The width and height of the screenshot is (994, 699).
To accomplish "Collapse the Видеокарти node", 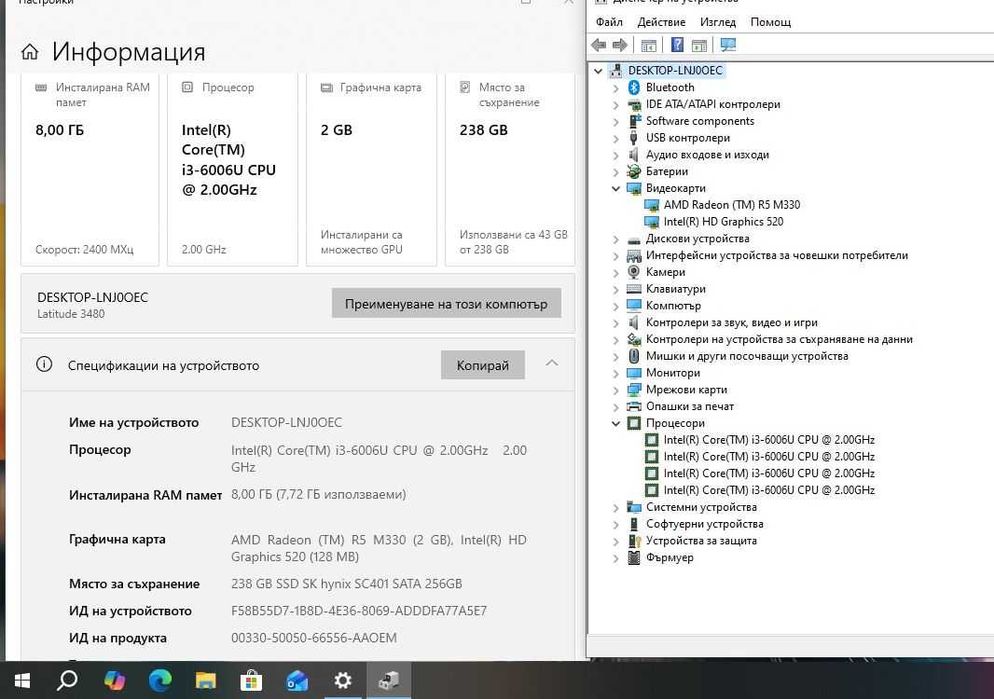I will click(616, 188).
